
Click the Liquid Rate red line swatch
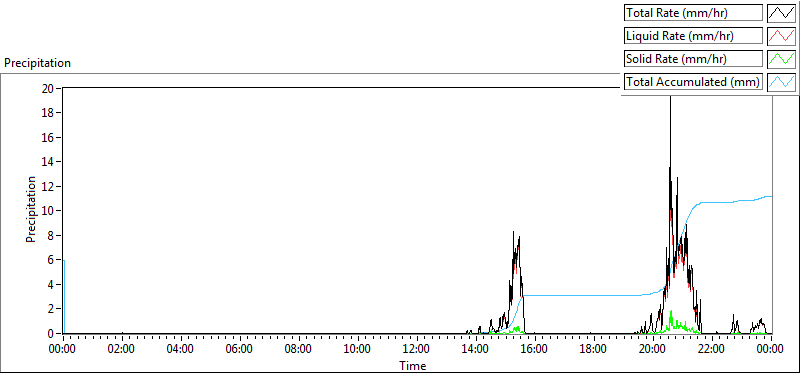click(x=781, y=36)
